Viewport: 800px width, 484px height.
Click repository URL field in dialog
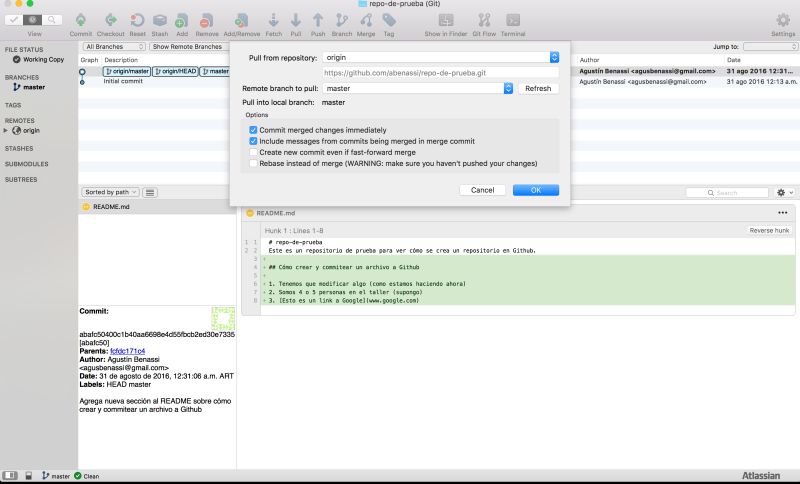pos(441,73)
